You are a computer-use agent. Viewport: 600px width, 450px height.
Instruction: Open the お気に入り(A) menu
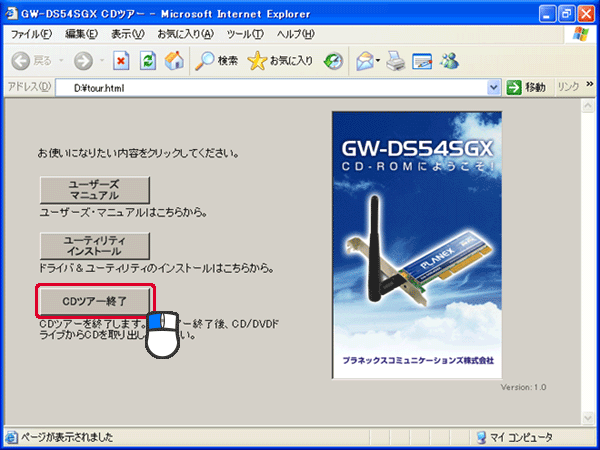[x=186, y=34]
